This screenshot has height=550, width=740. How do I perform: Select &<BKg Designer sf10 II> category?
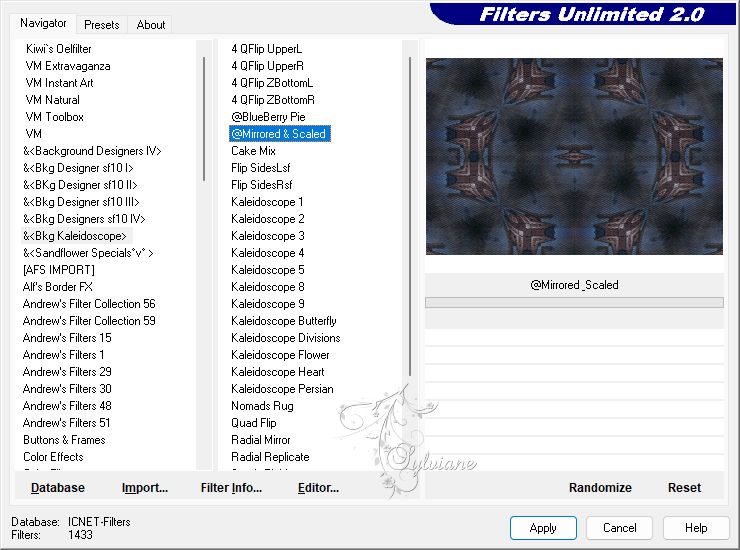click(x=80, y=185)
